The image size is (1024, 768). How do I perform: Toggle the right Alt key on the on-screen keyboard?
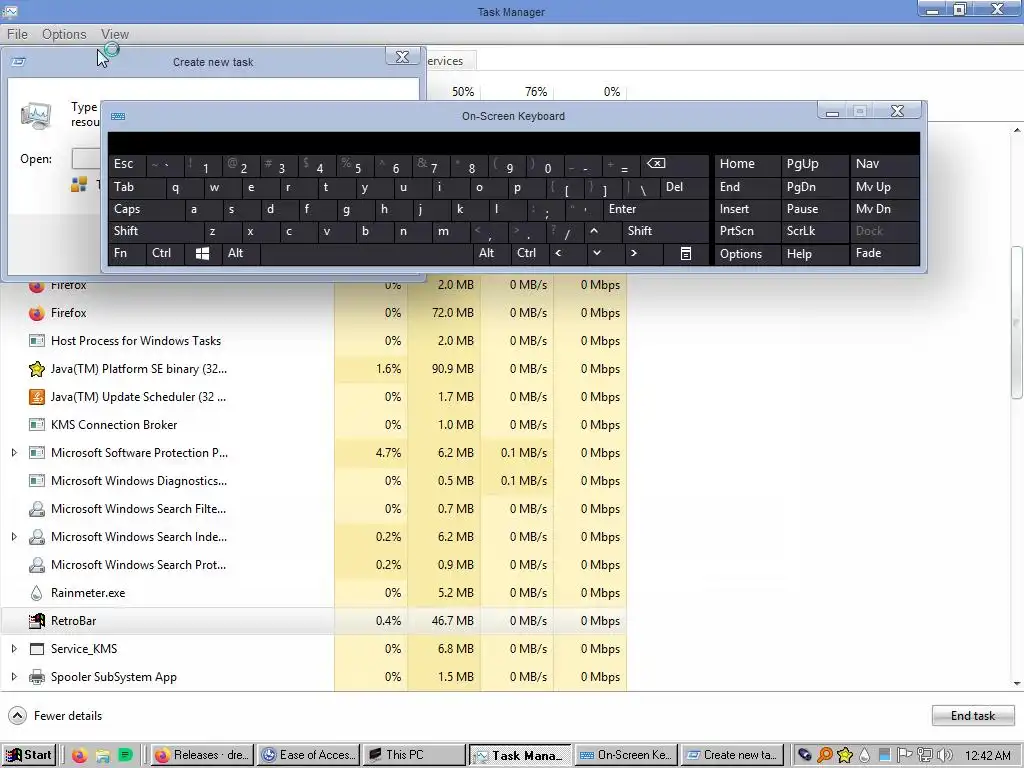coord(490,253)
